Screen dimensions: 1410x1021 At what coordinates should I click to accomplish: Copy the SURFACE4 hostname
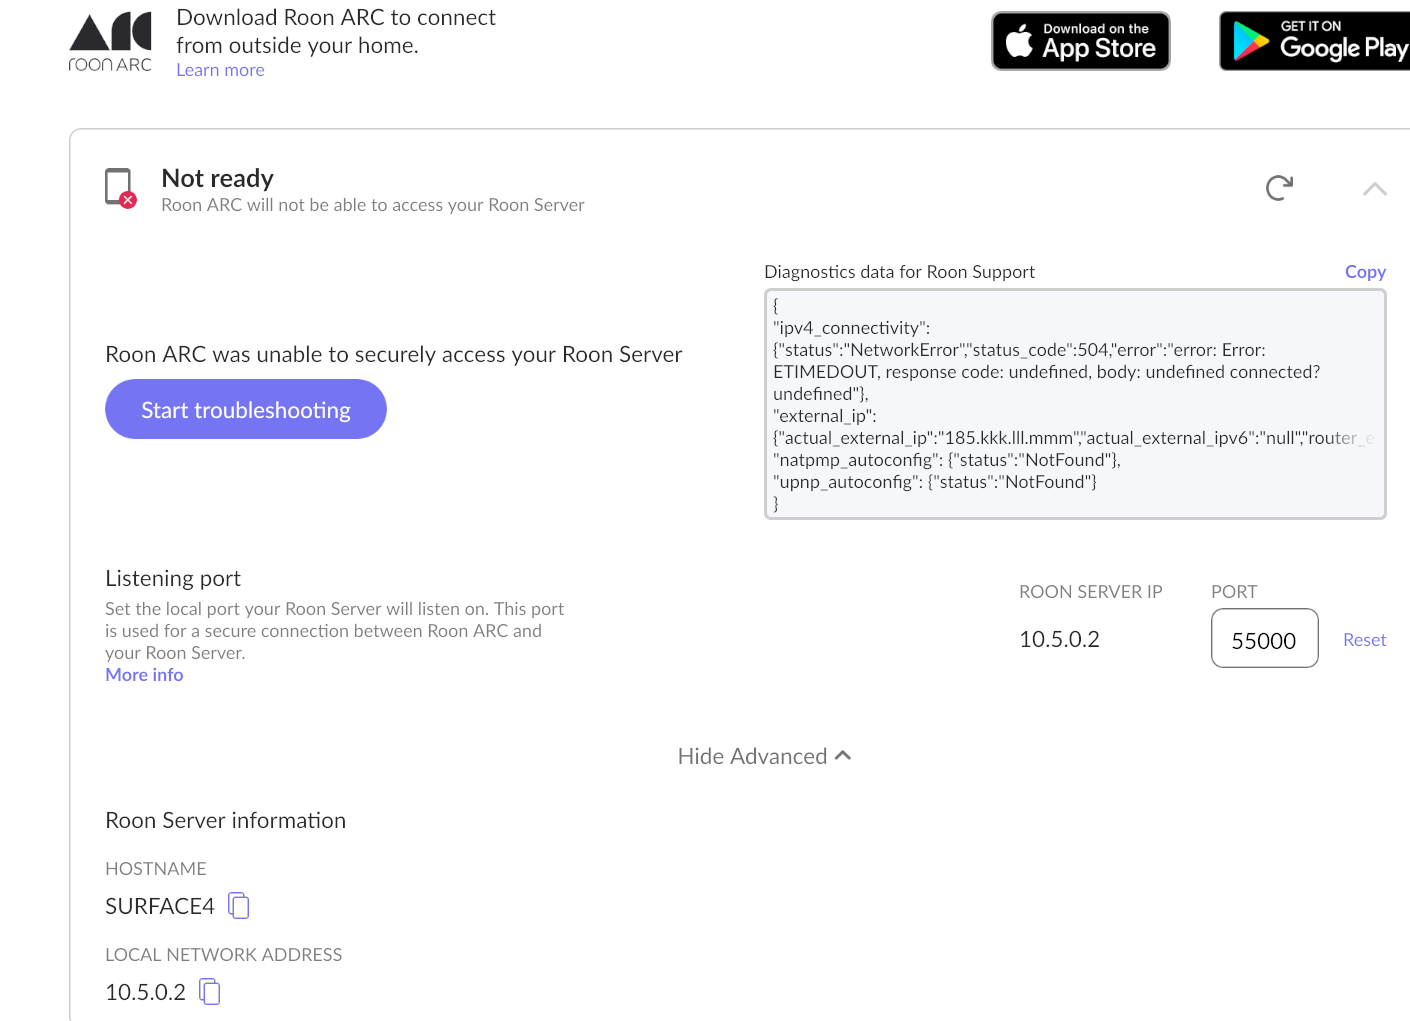[238, 906]
